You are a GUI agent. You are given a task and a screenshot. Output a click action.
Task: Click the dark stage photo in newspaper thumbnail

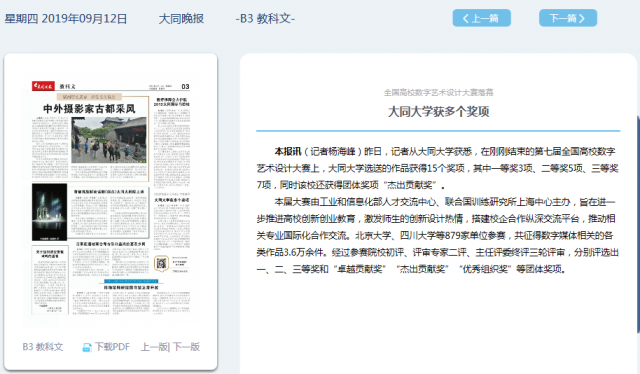tap(49, 212)
